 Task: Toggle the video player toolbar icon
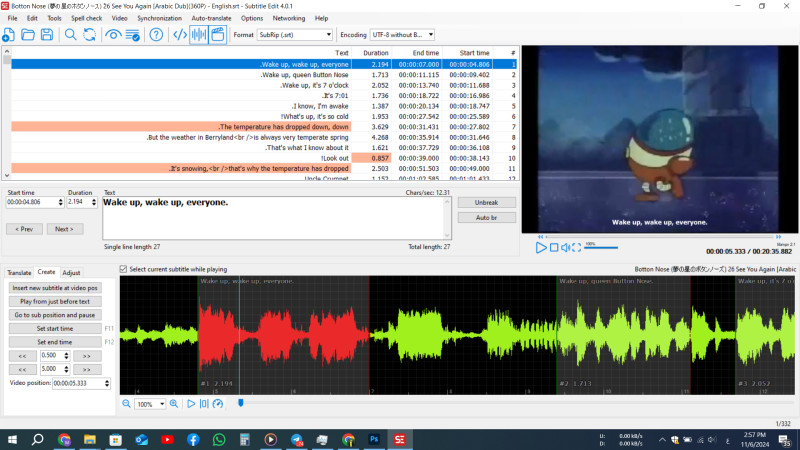[217, 35]
